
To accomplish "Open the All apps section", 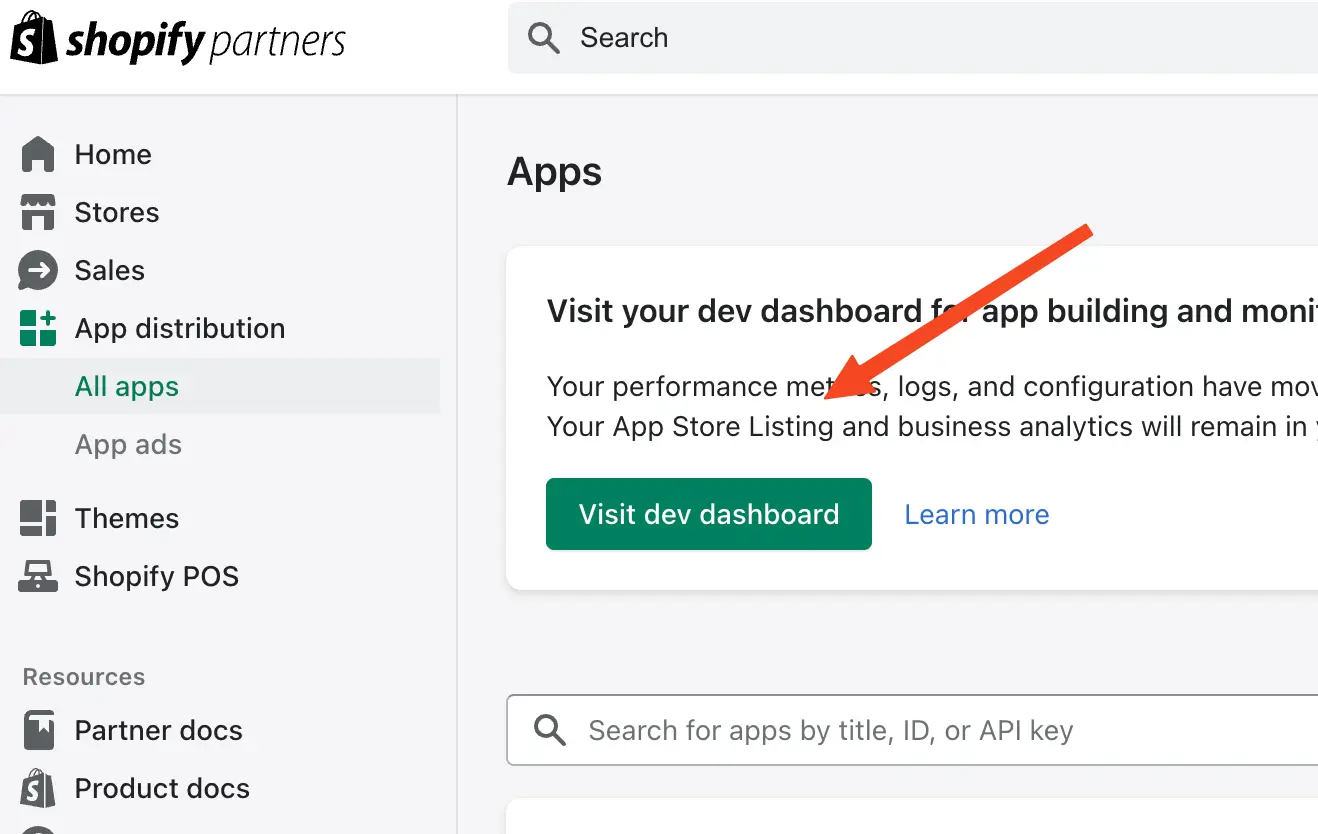I will click(126, 387).
